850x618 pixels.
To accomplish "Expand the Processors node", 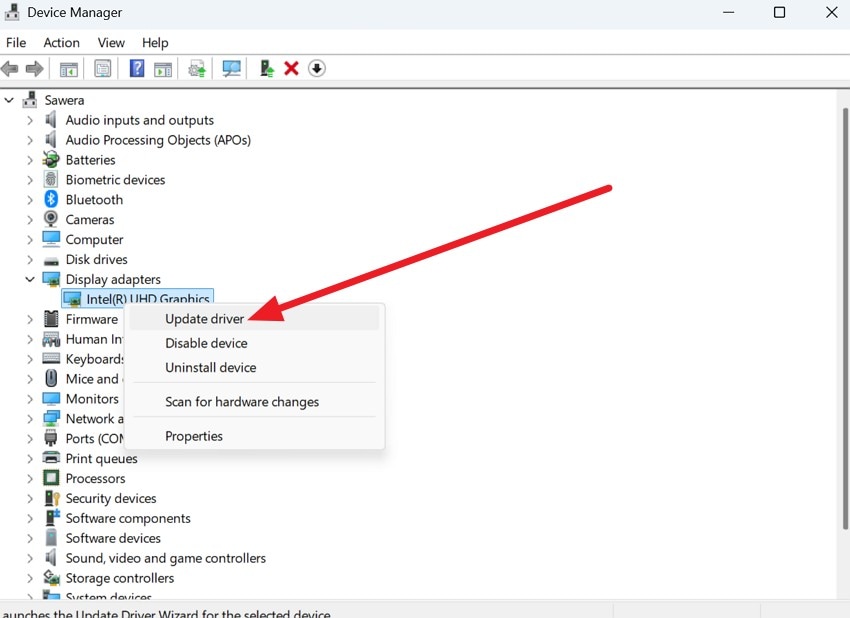I will [30, 478].
